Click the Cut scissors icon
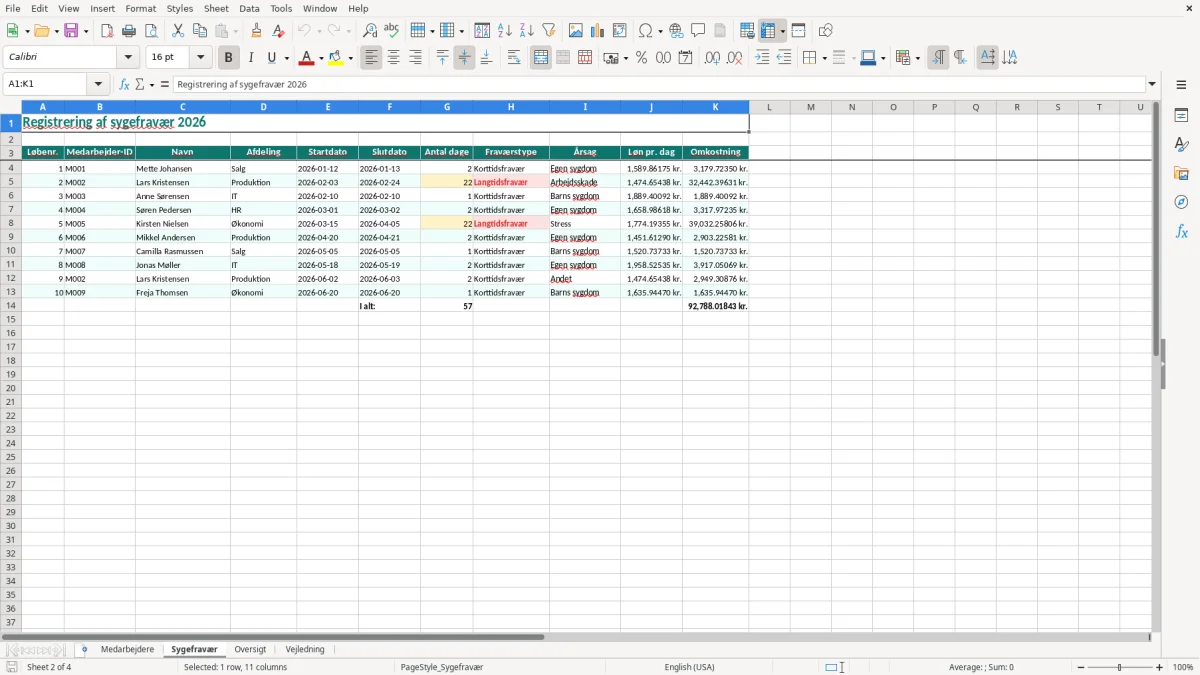 click(178, 31)
